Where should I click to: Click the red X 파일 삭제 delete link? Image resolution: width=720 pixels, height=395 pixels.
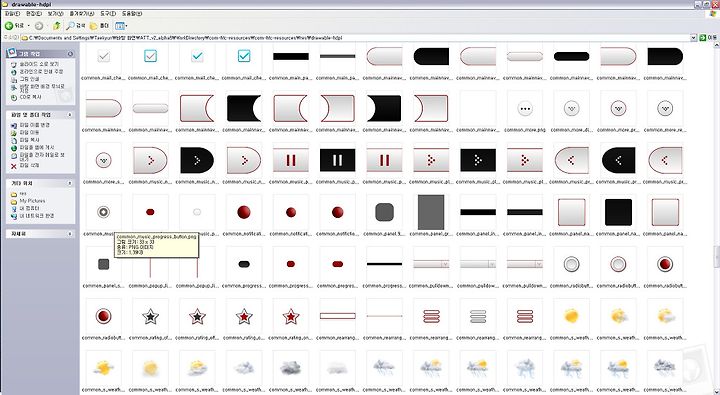[x=25, y=166]
